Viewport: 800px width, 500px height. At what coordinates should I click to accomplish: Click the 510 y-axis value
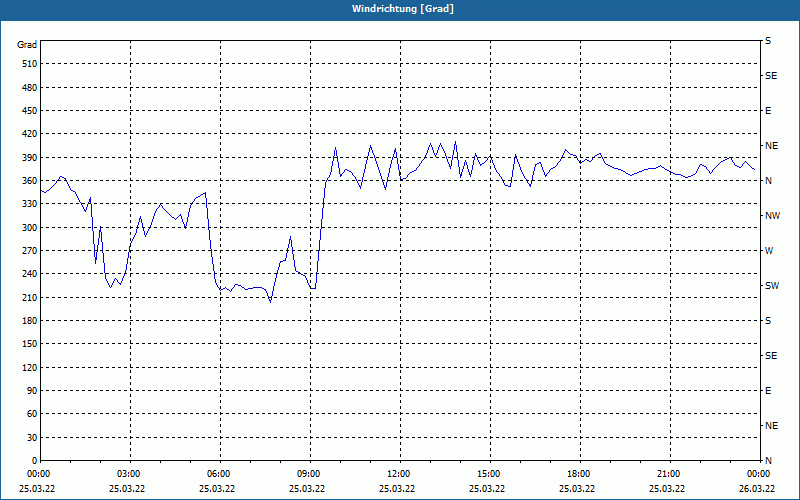(29, 64)
